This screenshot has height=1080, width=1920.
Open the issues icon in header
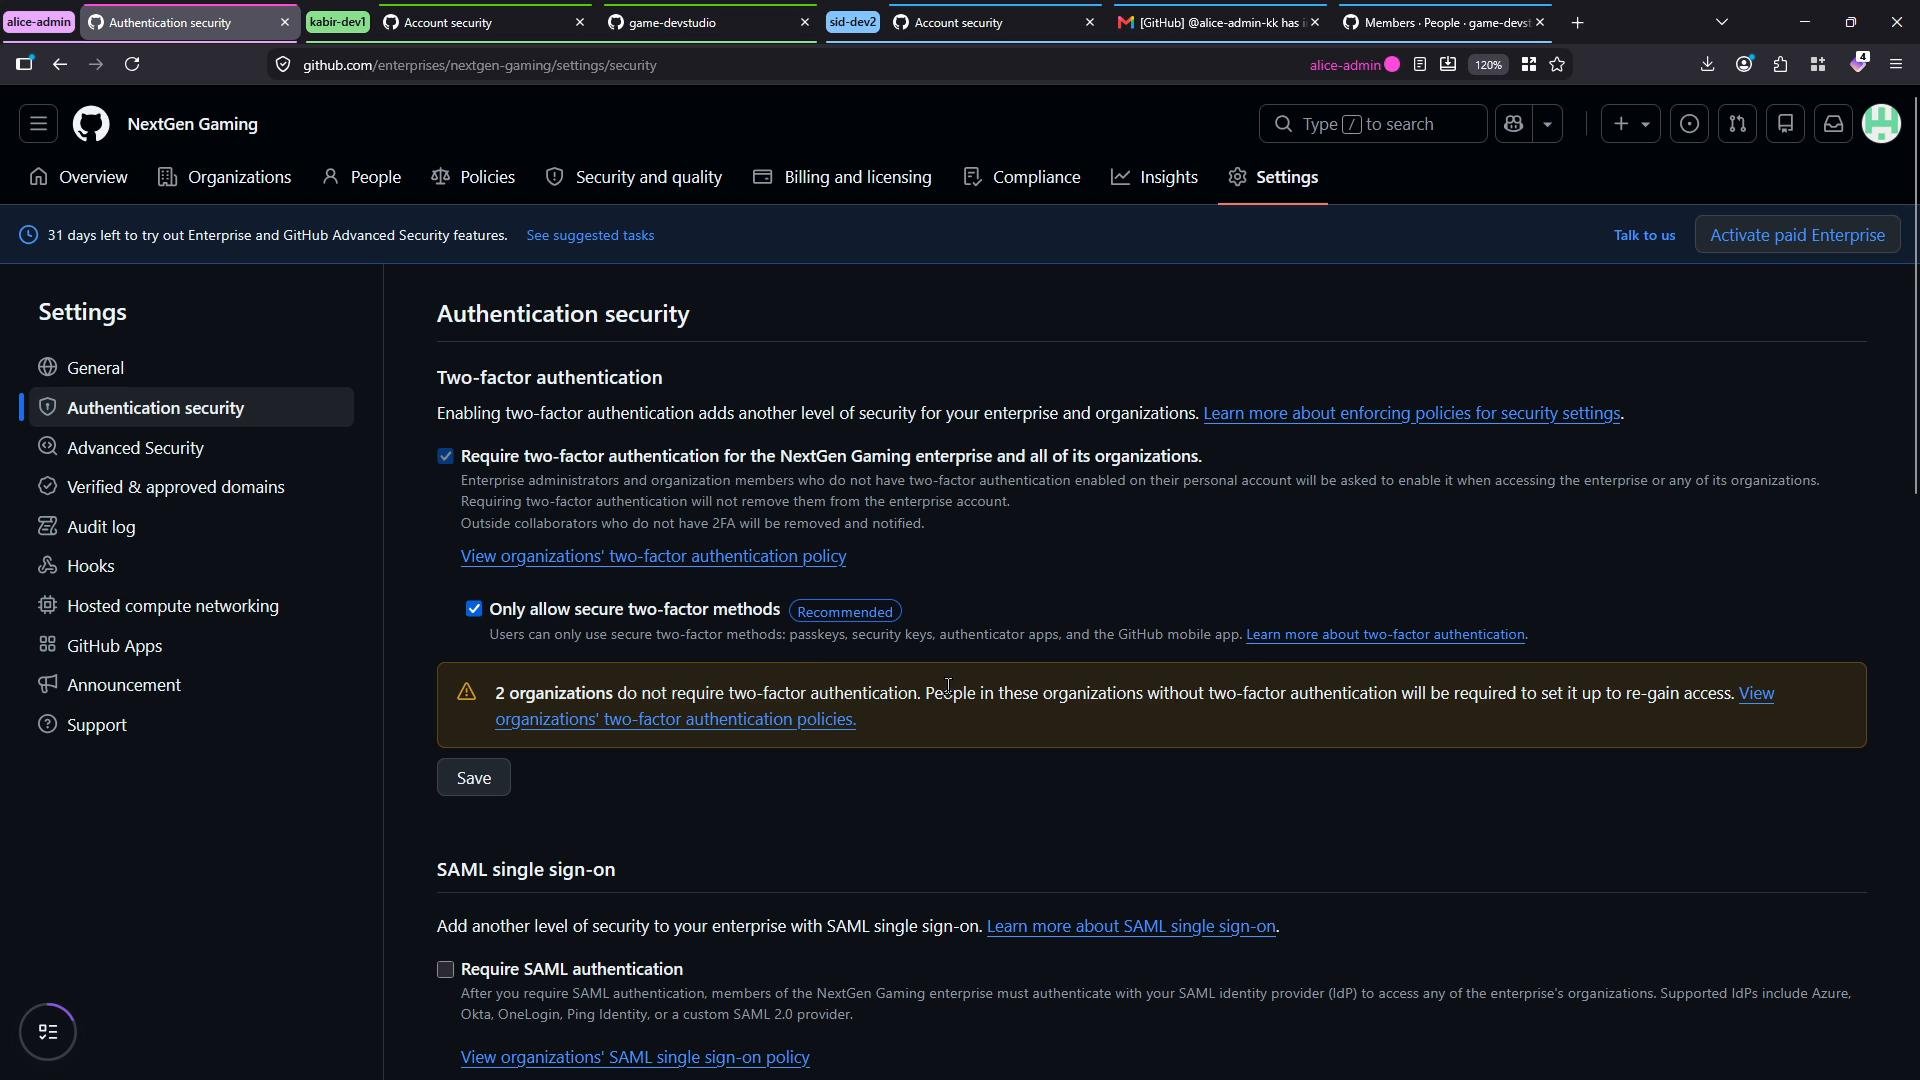click(1689, 124)
